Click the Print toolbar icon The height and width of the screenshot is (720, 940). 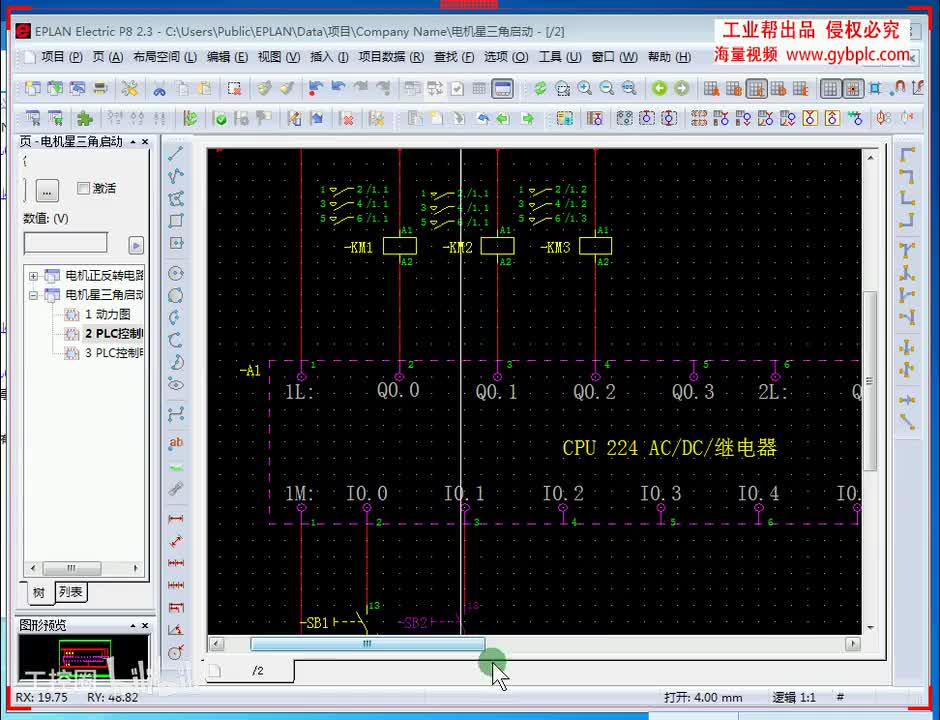tap(100, 89)
